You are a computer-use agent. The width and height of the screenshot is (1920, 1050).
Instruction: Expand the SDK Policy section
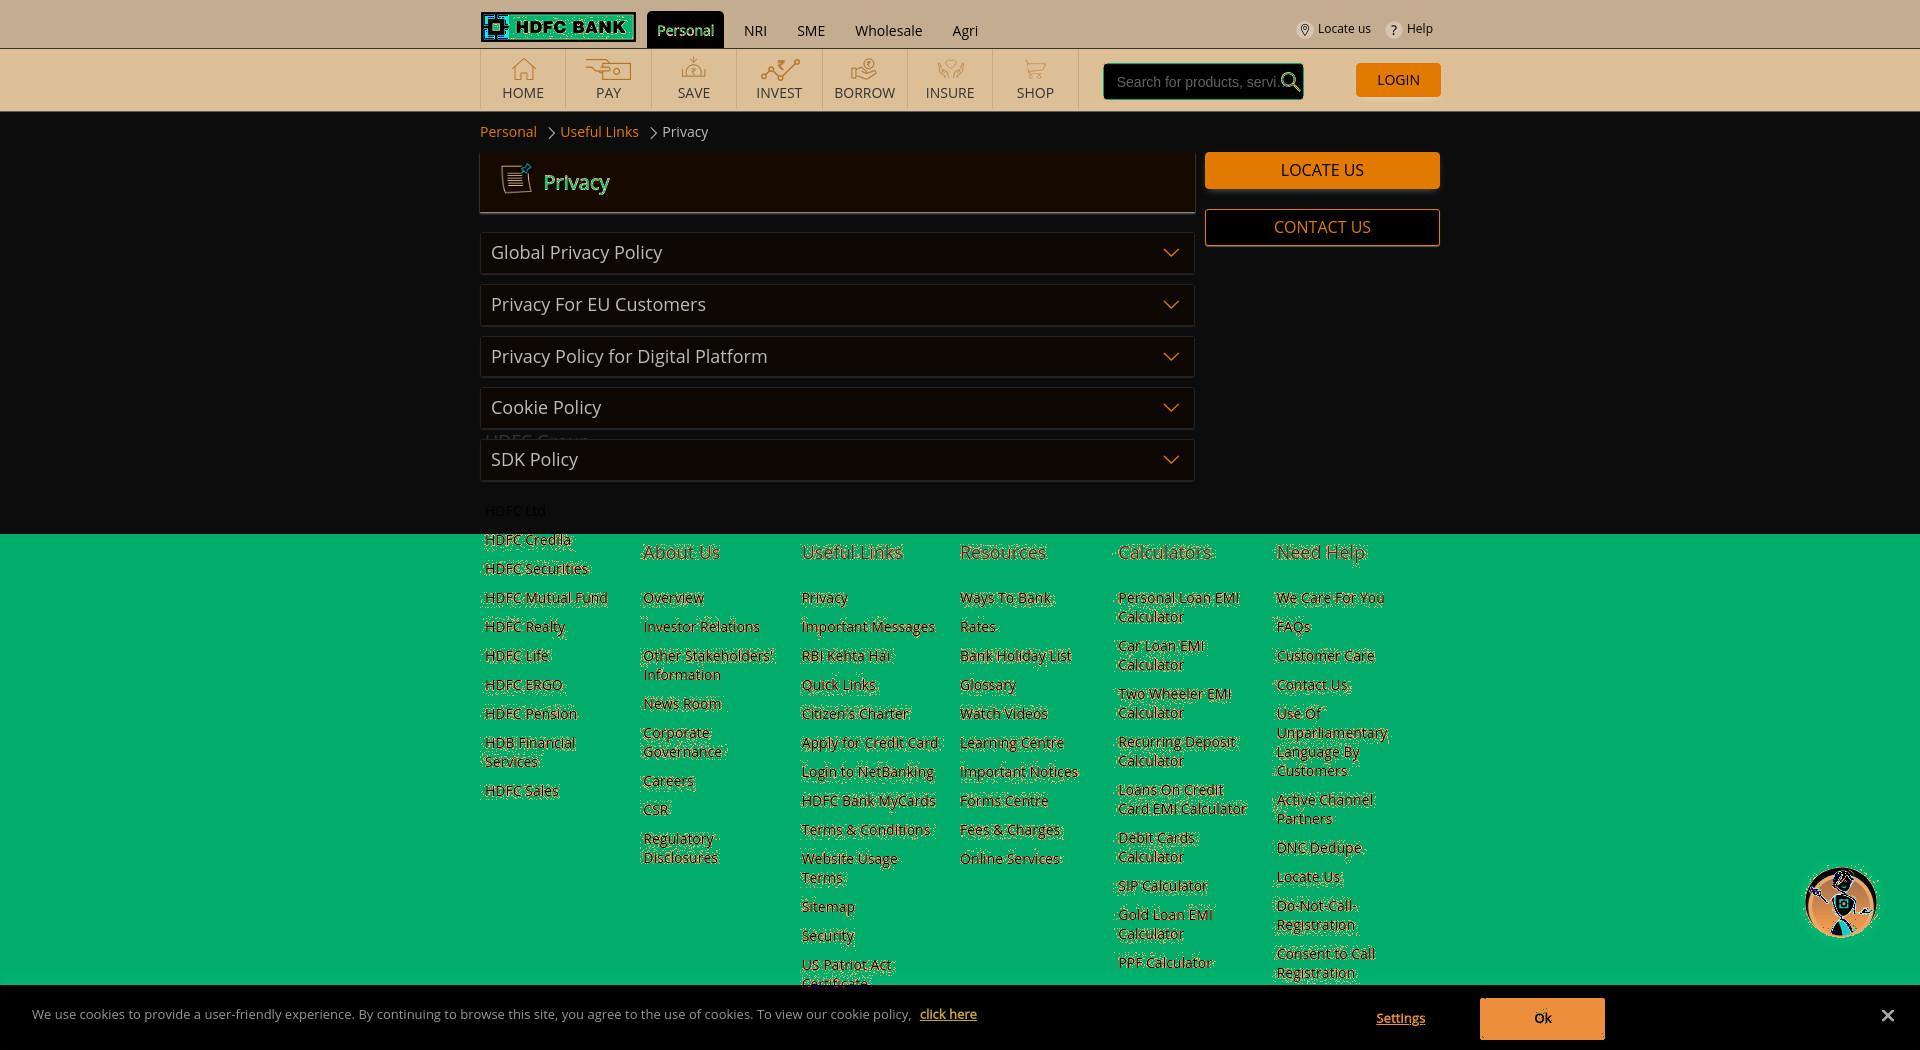point(837,460)
